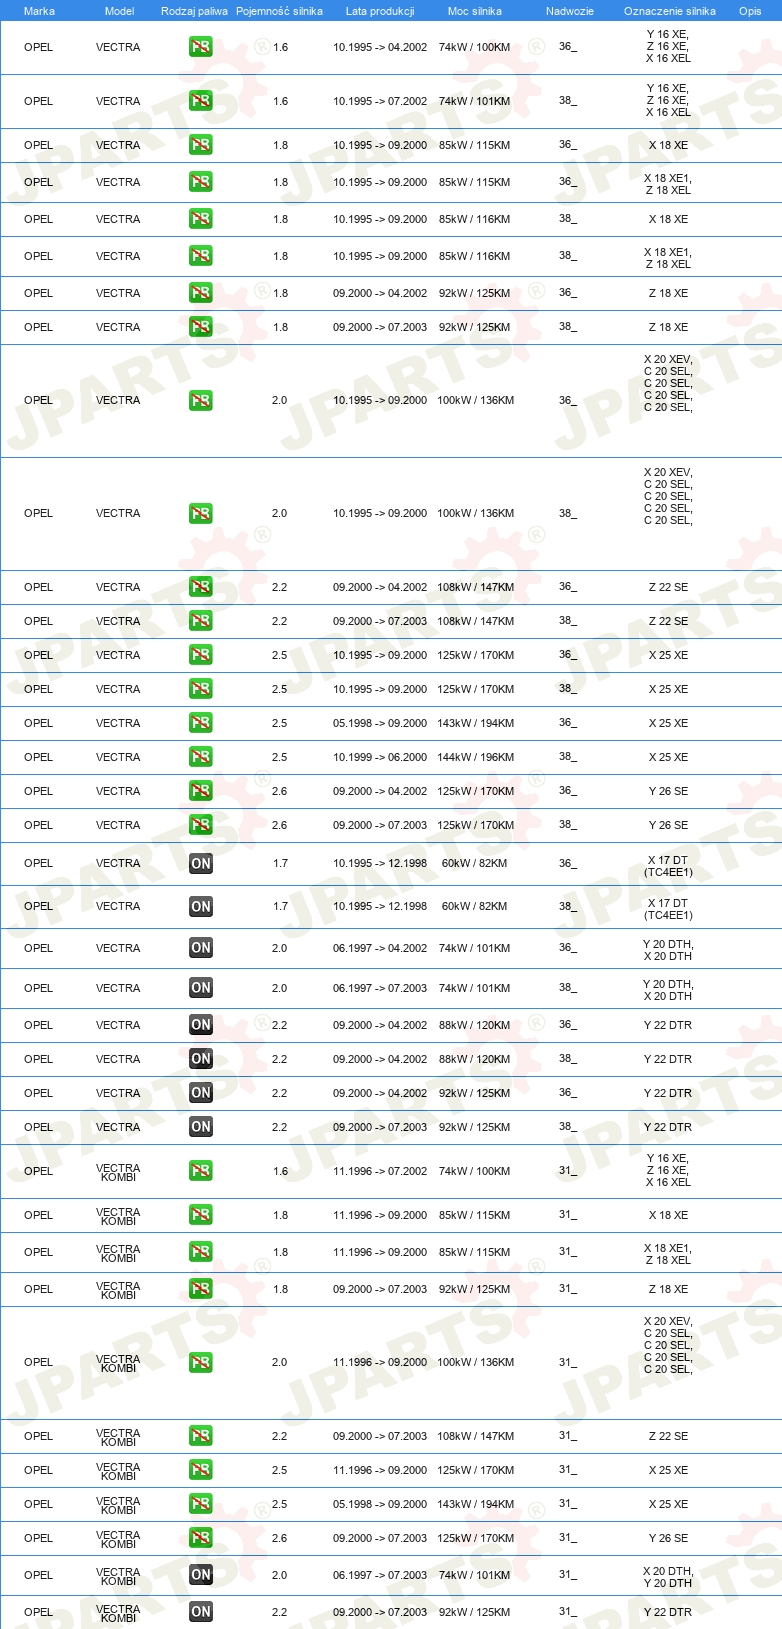
Task: Click the 144kW / 196KM power cell
Action: click(x=476, y=757)
